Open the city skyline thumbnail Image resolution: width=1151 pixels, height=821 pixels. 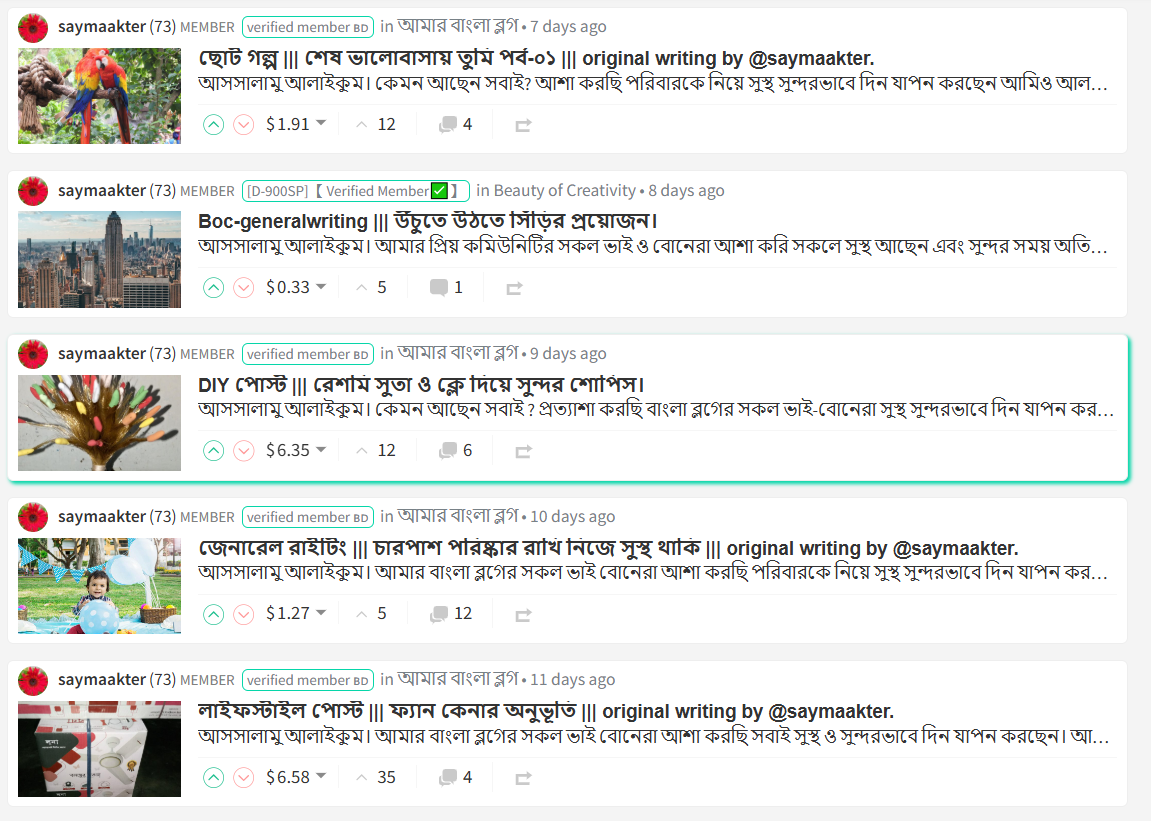[x=99, y=259]
